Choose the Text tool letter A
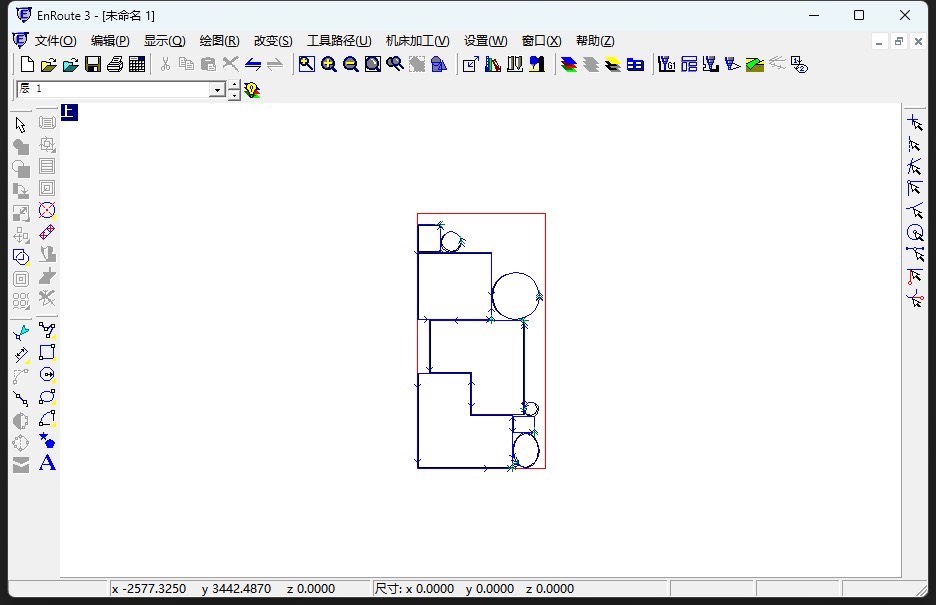936x605 pixels. (x=47, y=463)
